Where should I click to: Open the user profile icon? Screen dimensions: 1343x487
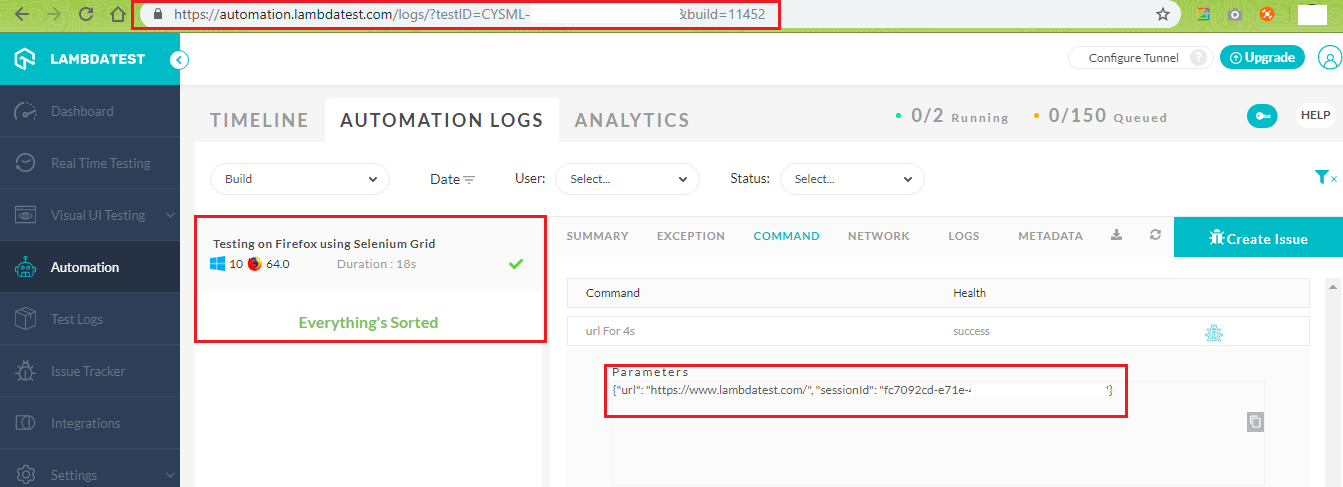pyautogui.click(x=1329, y=58)
